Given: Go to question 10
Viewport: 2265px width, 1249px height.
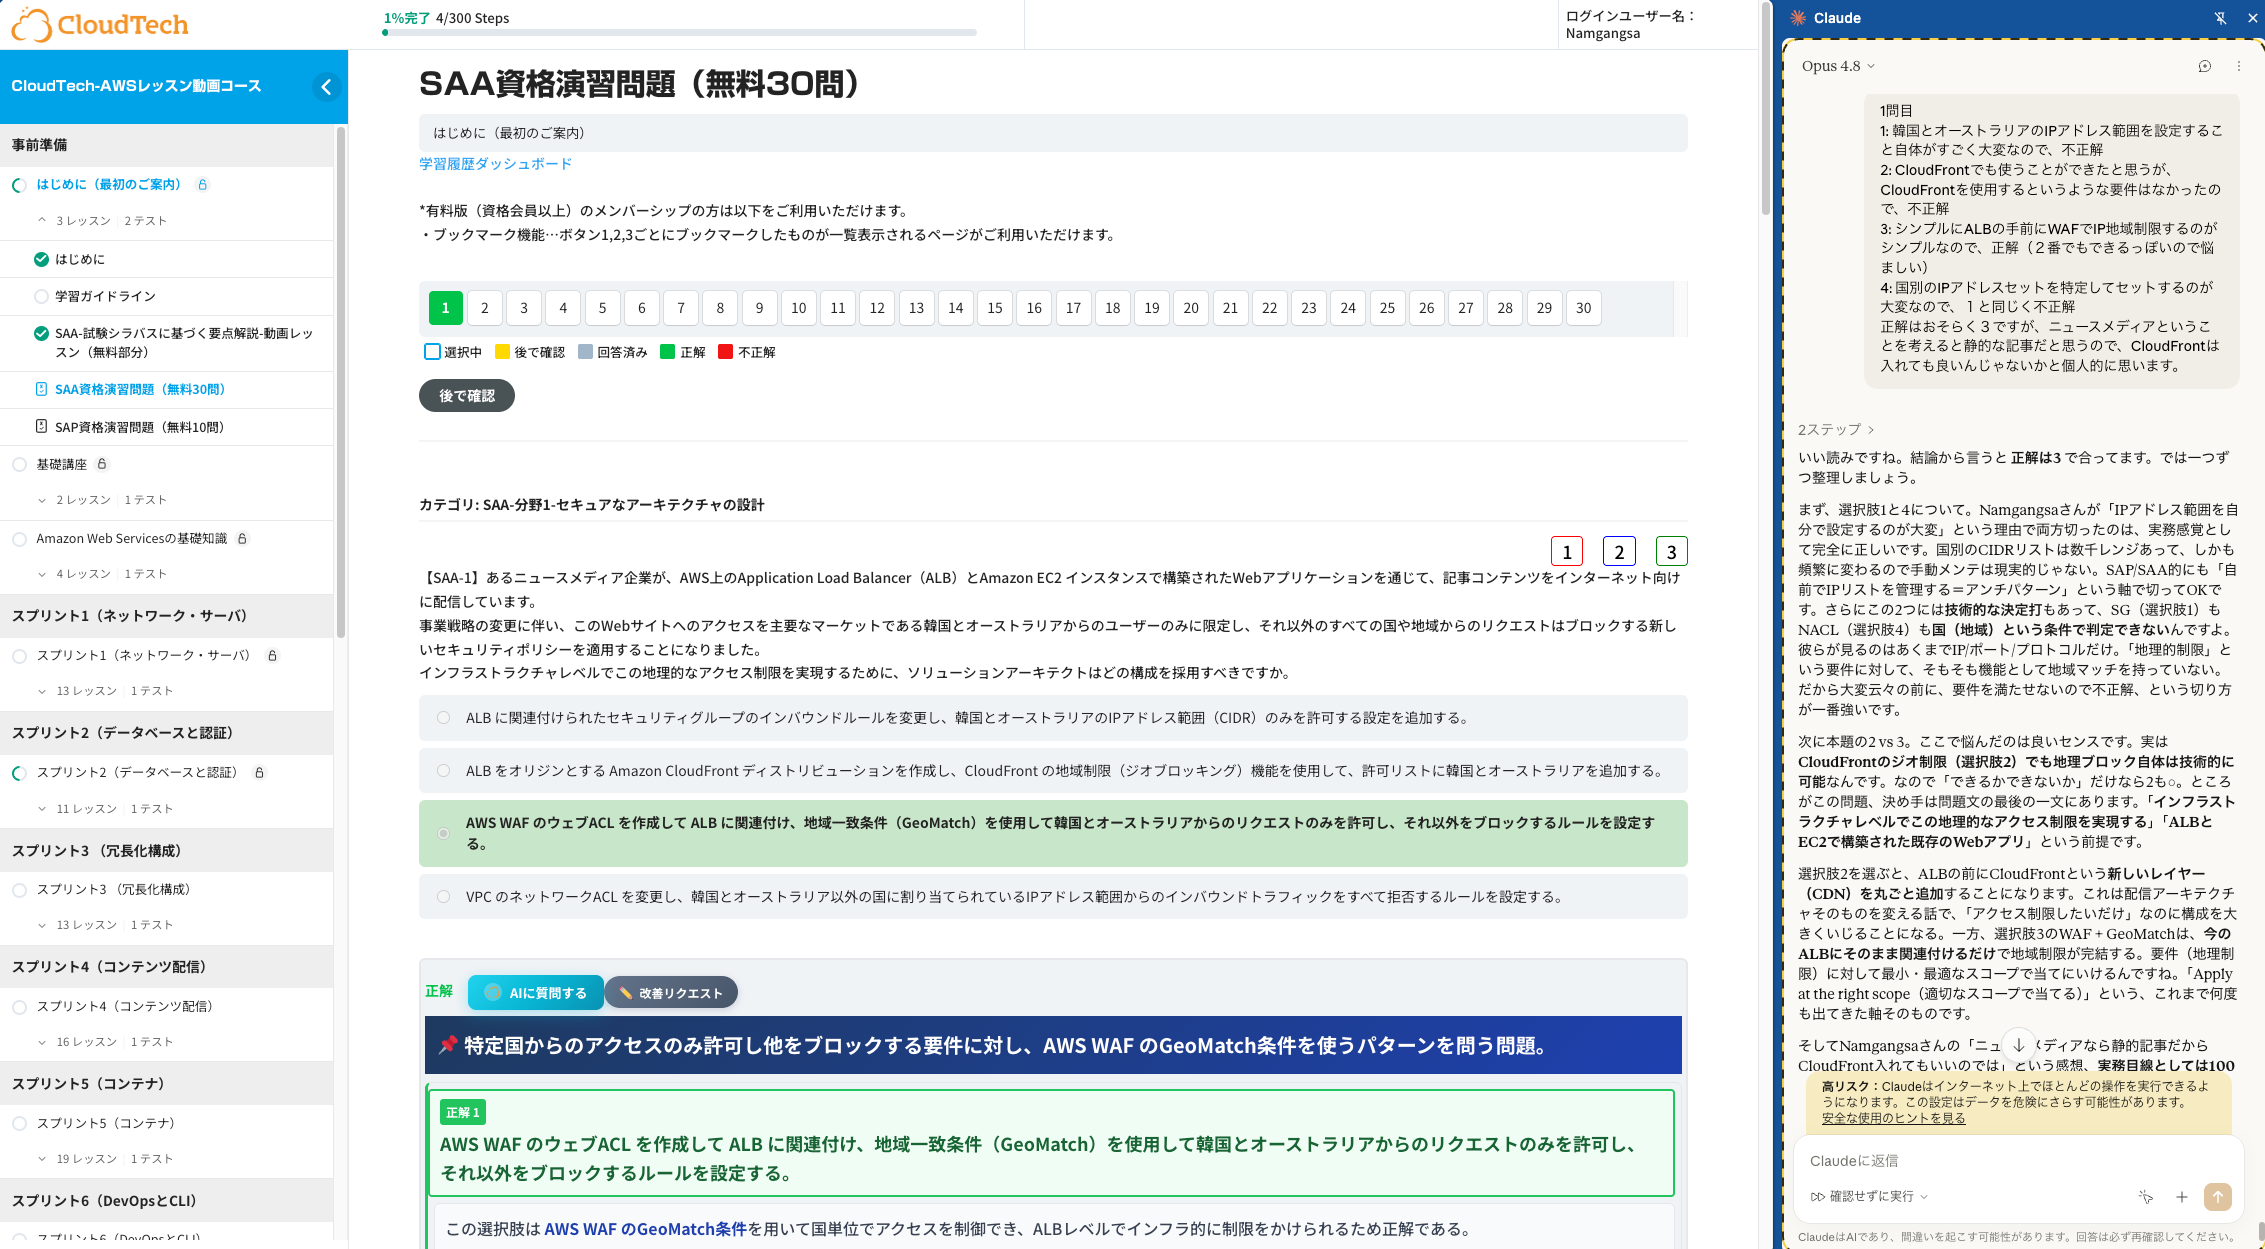Looking at the screenshot, I should click(x=799, y=308).
